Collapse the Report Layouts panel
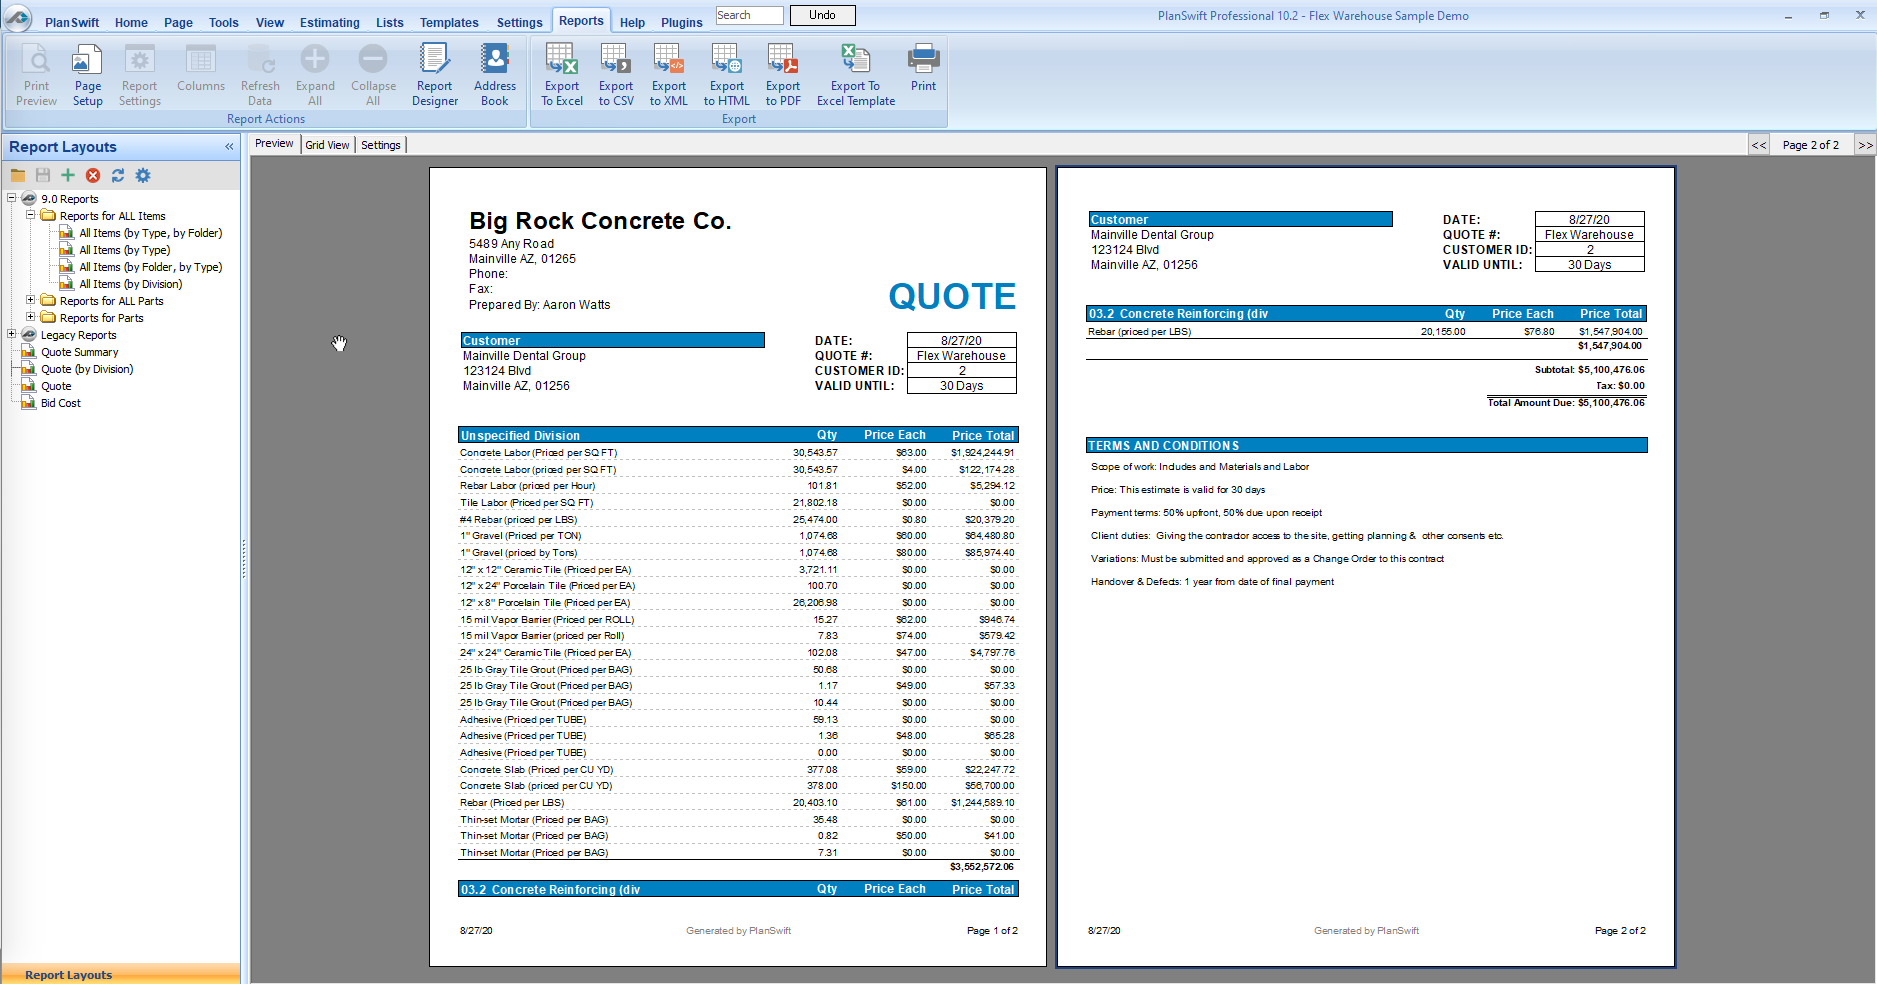 tap(229, 147)
